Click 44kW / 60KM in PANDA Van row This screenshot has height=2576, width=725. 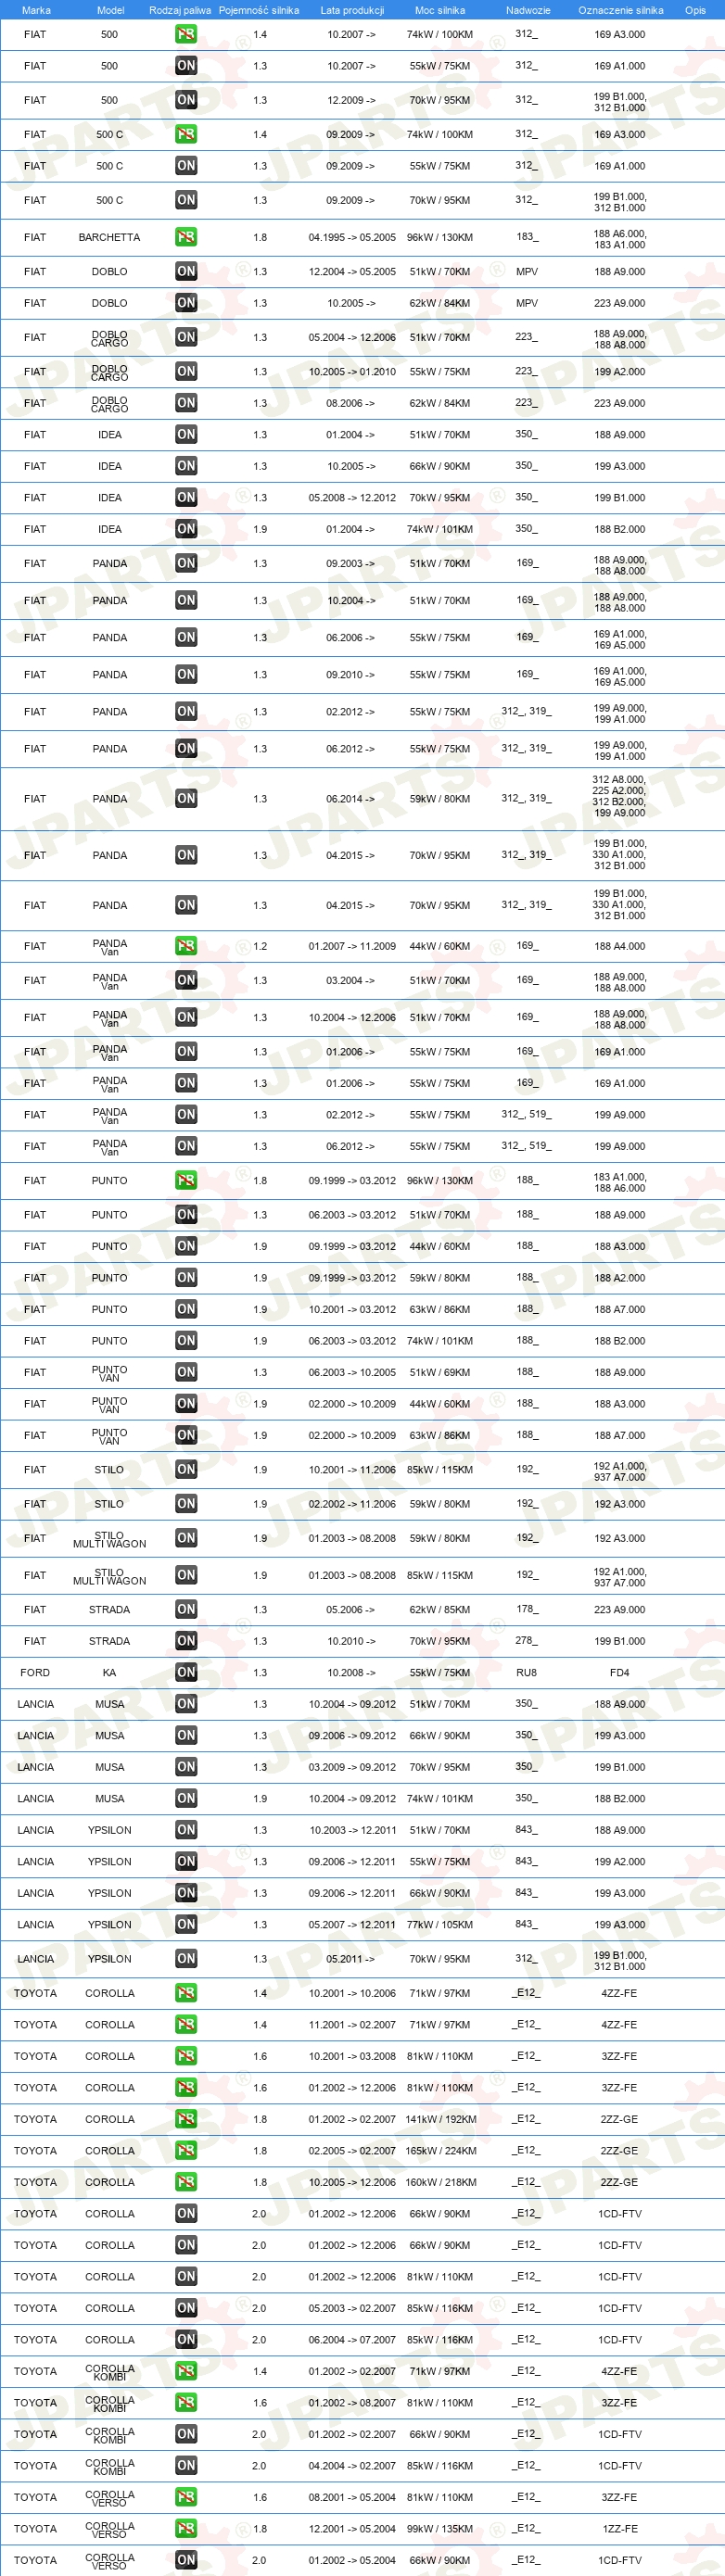pos(440,945)
